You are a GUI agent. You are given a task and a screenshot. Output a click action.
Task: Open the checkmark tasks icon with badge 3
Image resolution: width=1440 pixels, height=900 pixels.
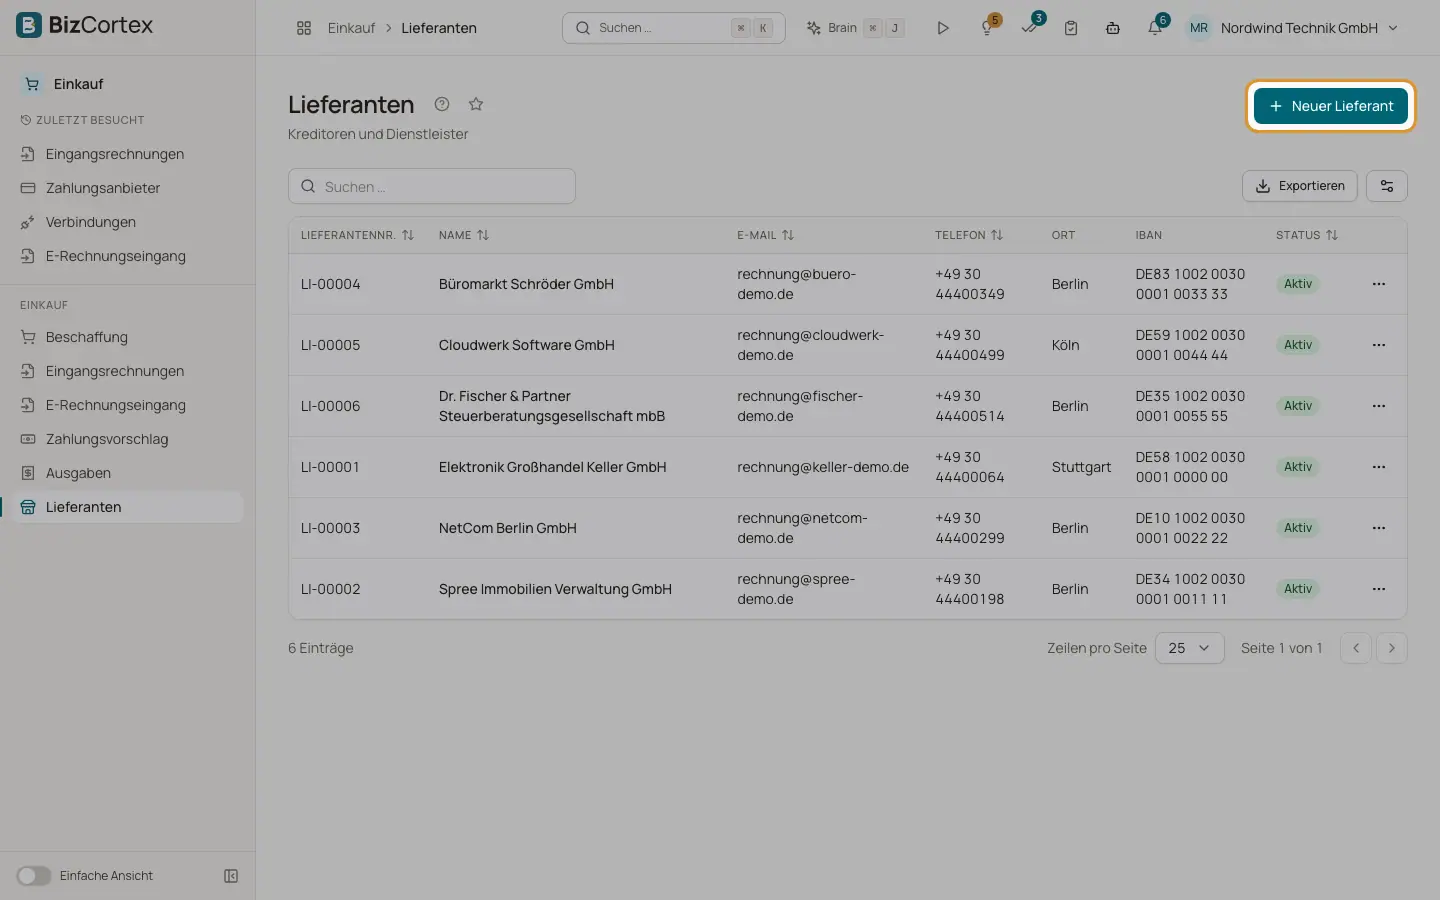(x=1029, y=28)
